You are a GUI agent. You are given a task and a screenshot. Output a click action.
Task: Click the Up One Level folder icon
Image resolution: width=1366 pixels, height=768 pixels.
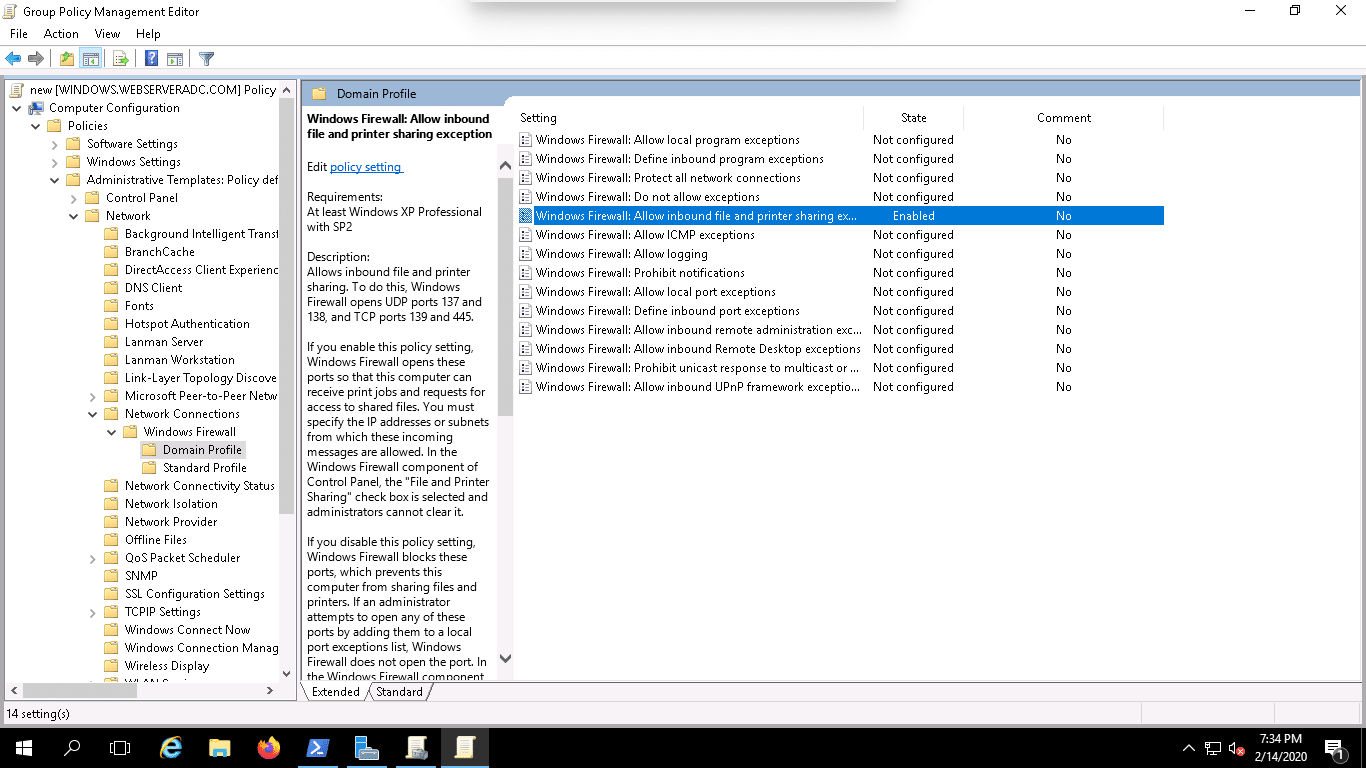tap(66, 59)
